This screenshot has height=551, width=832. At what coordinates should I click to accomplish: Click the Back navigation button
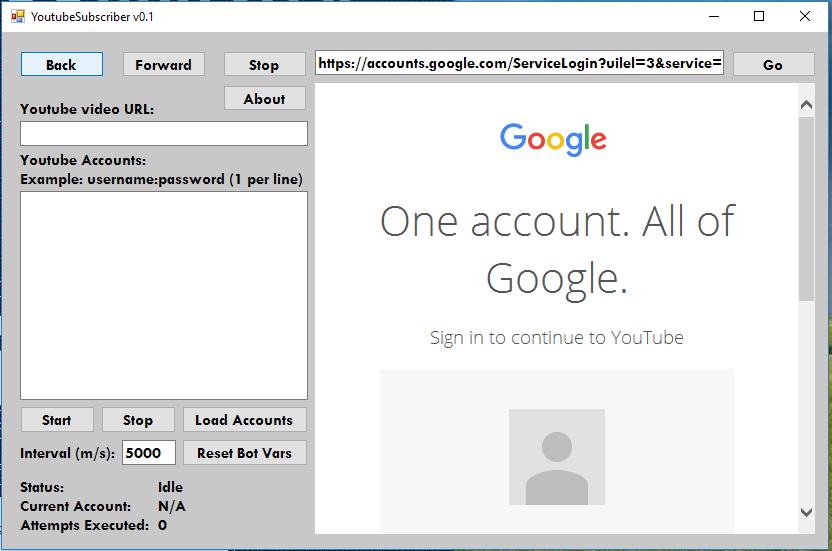pyautogui.click(x=62, y=64)
